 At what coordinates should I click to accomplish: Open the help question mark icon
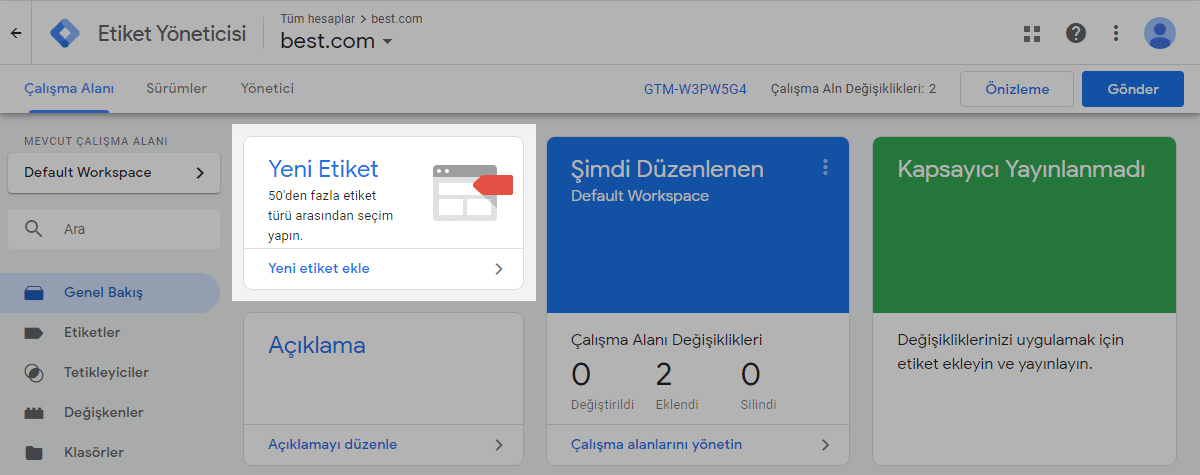[1076, 33]
